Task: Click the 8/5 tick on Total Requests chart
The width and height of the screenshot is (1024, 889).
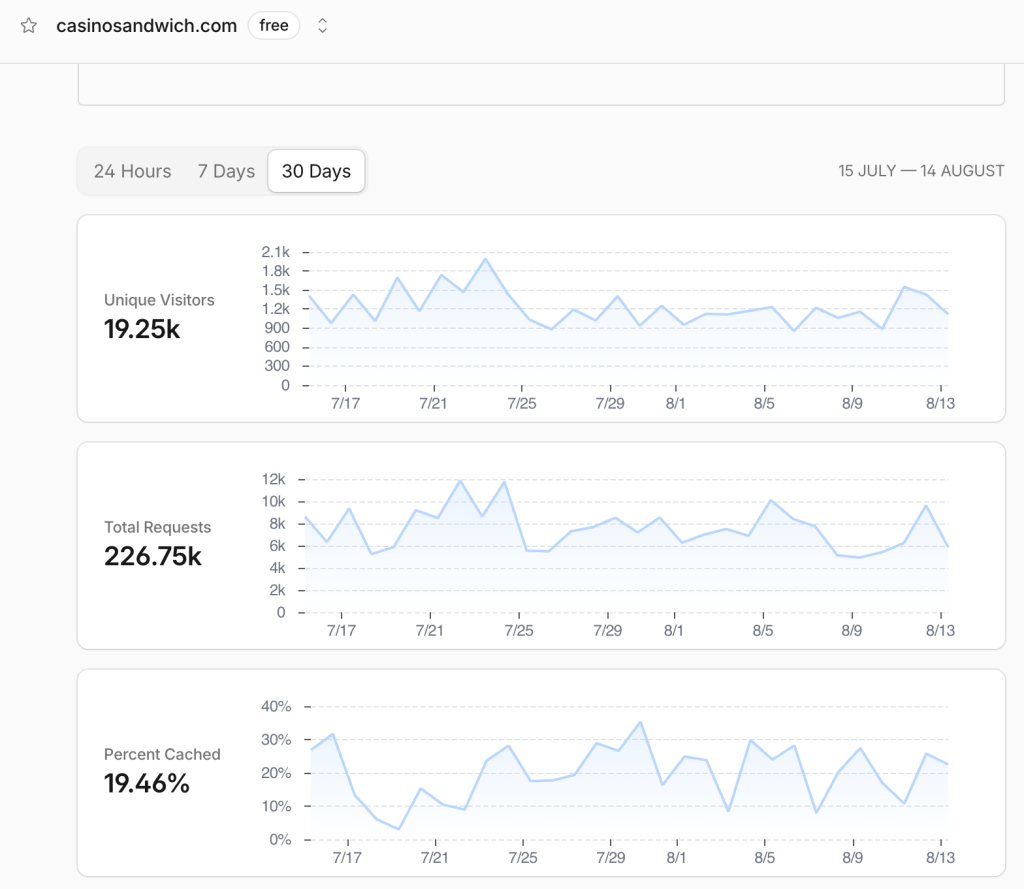Action: [763, 630]
